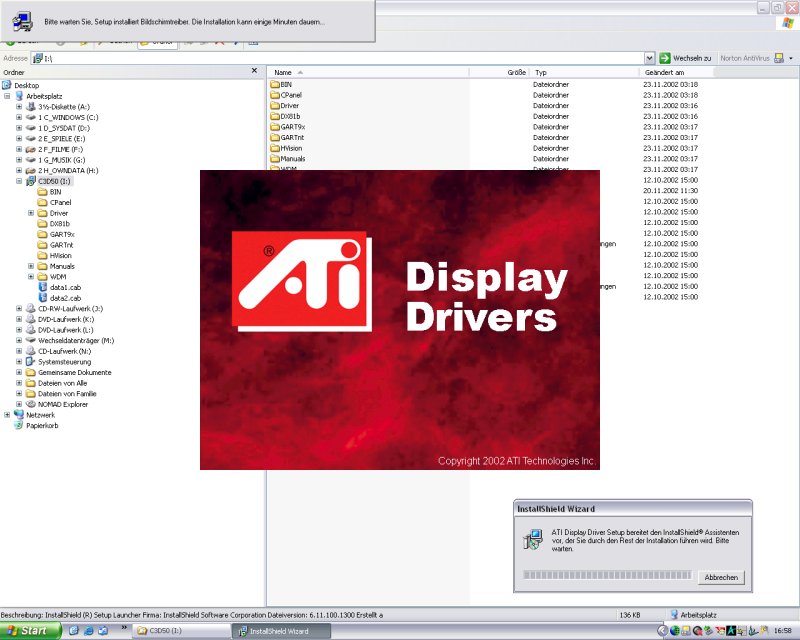Select the CD-RW-Laufwerk (J:) drive icon
800x640 pixels.
[31, 309]
